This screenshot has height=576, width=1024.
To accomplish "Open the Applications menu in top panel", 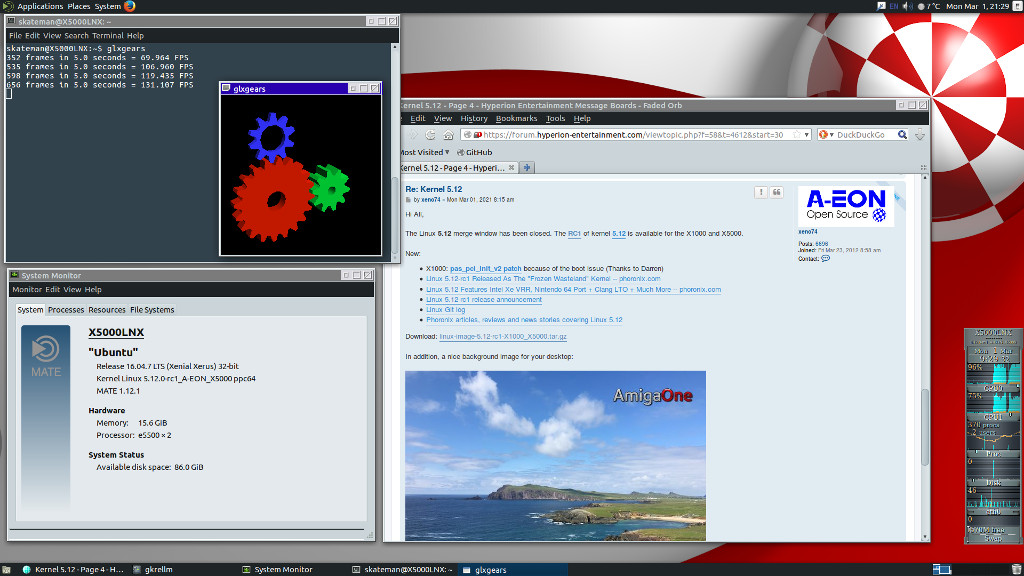I will (40, 6).
